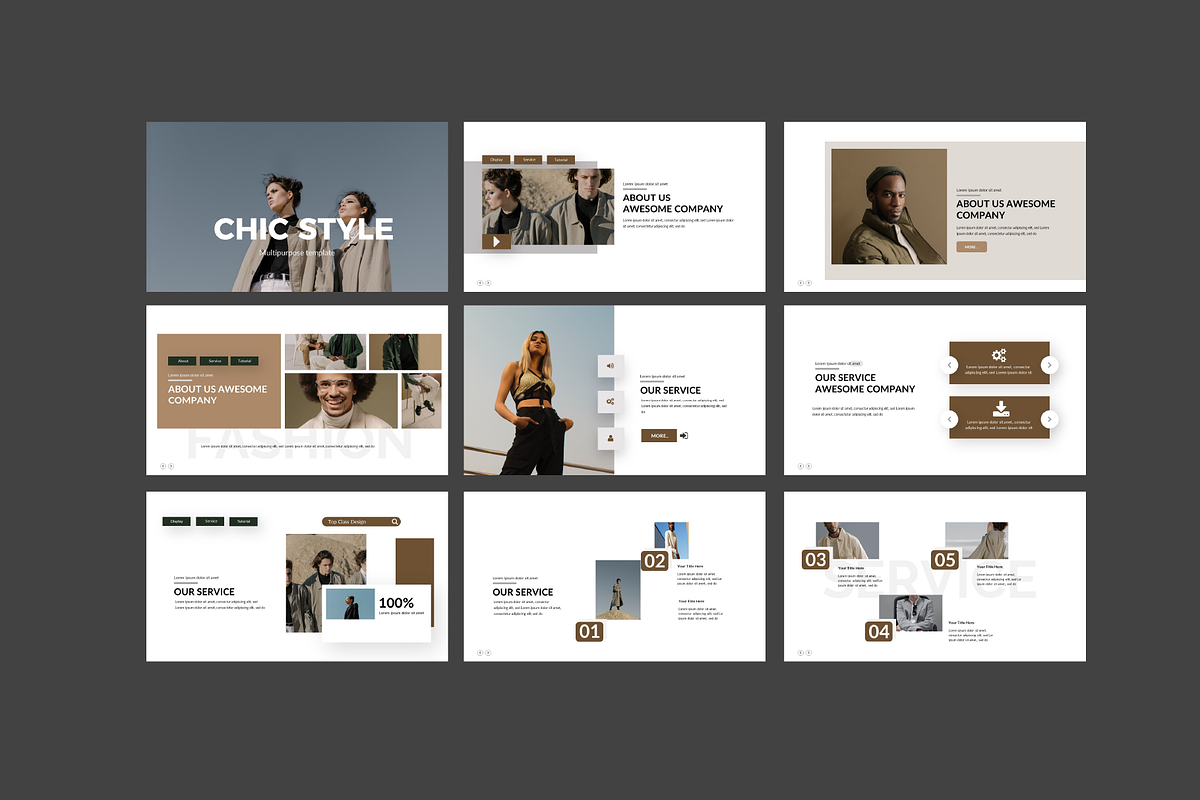Click ABOUT US AWESOME COMPANY heading on tan panel
Image resolution: width=1200 pixels, height=800 pixels.
[x=218, y=395]
